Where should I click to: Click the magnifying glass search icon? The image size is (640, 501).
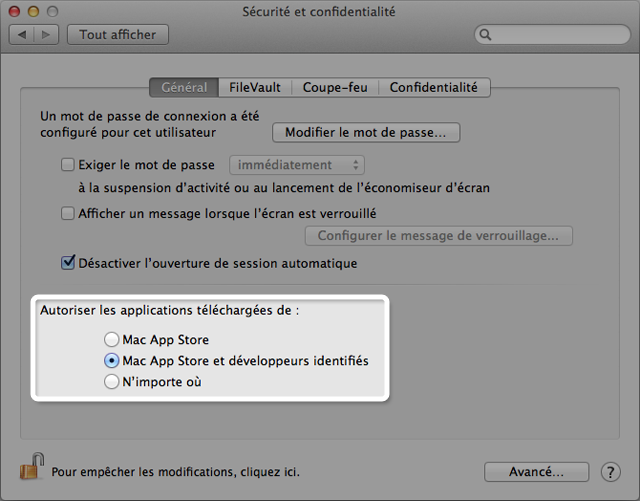coord(485,35)
